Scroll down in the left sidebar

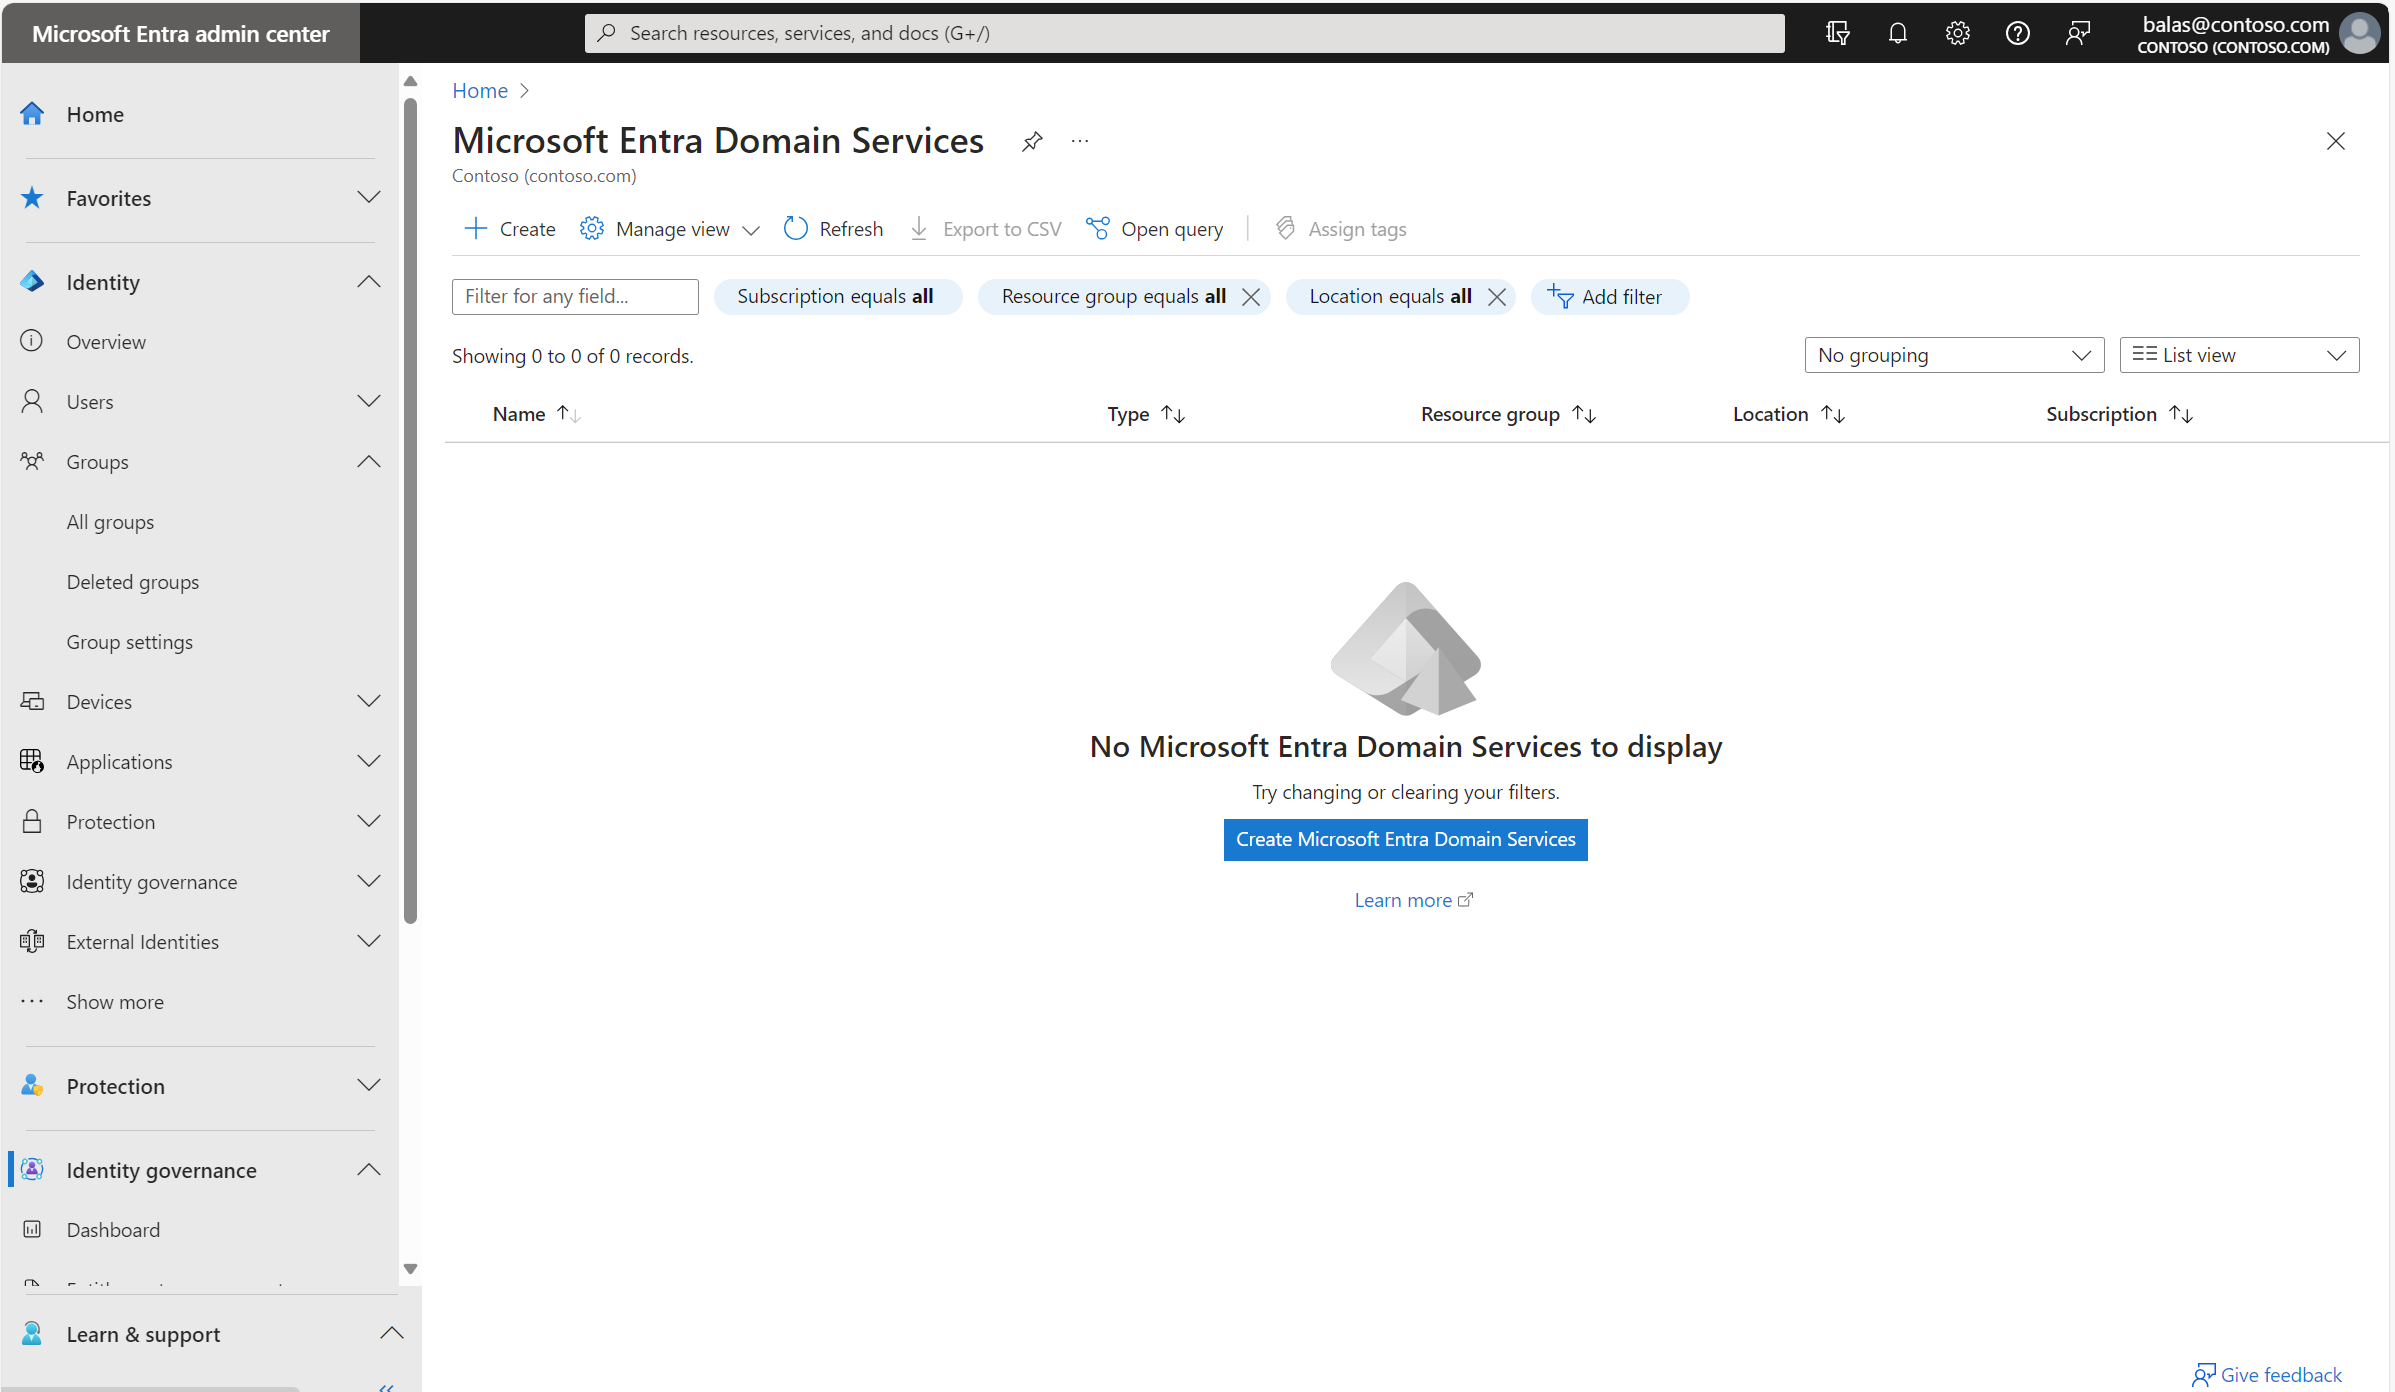point(411,1269)
